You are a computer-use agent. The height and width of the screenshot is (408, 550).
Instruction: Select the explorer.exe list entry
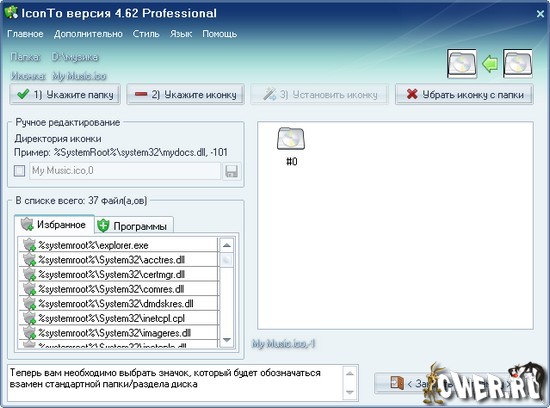pos(118,245)
